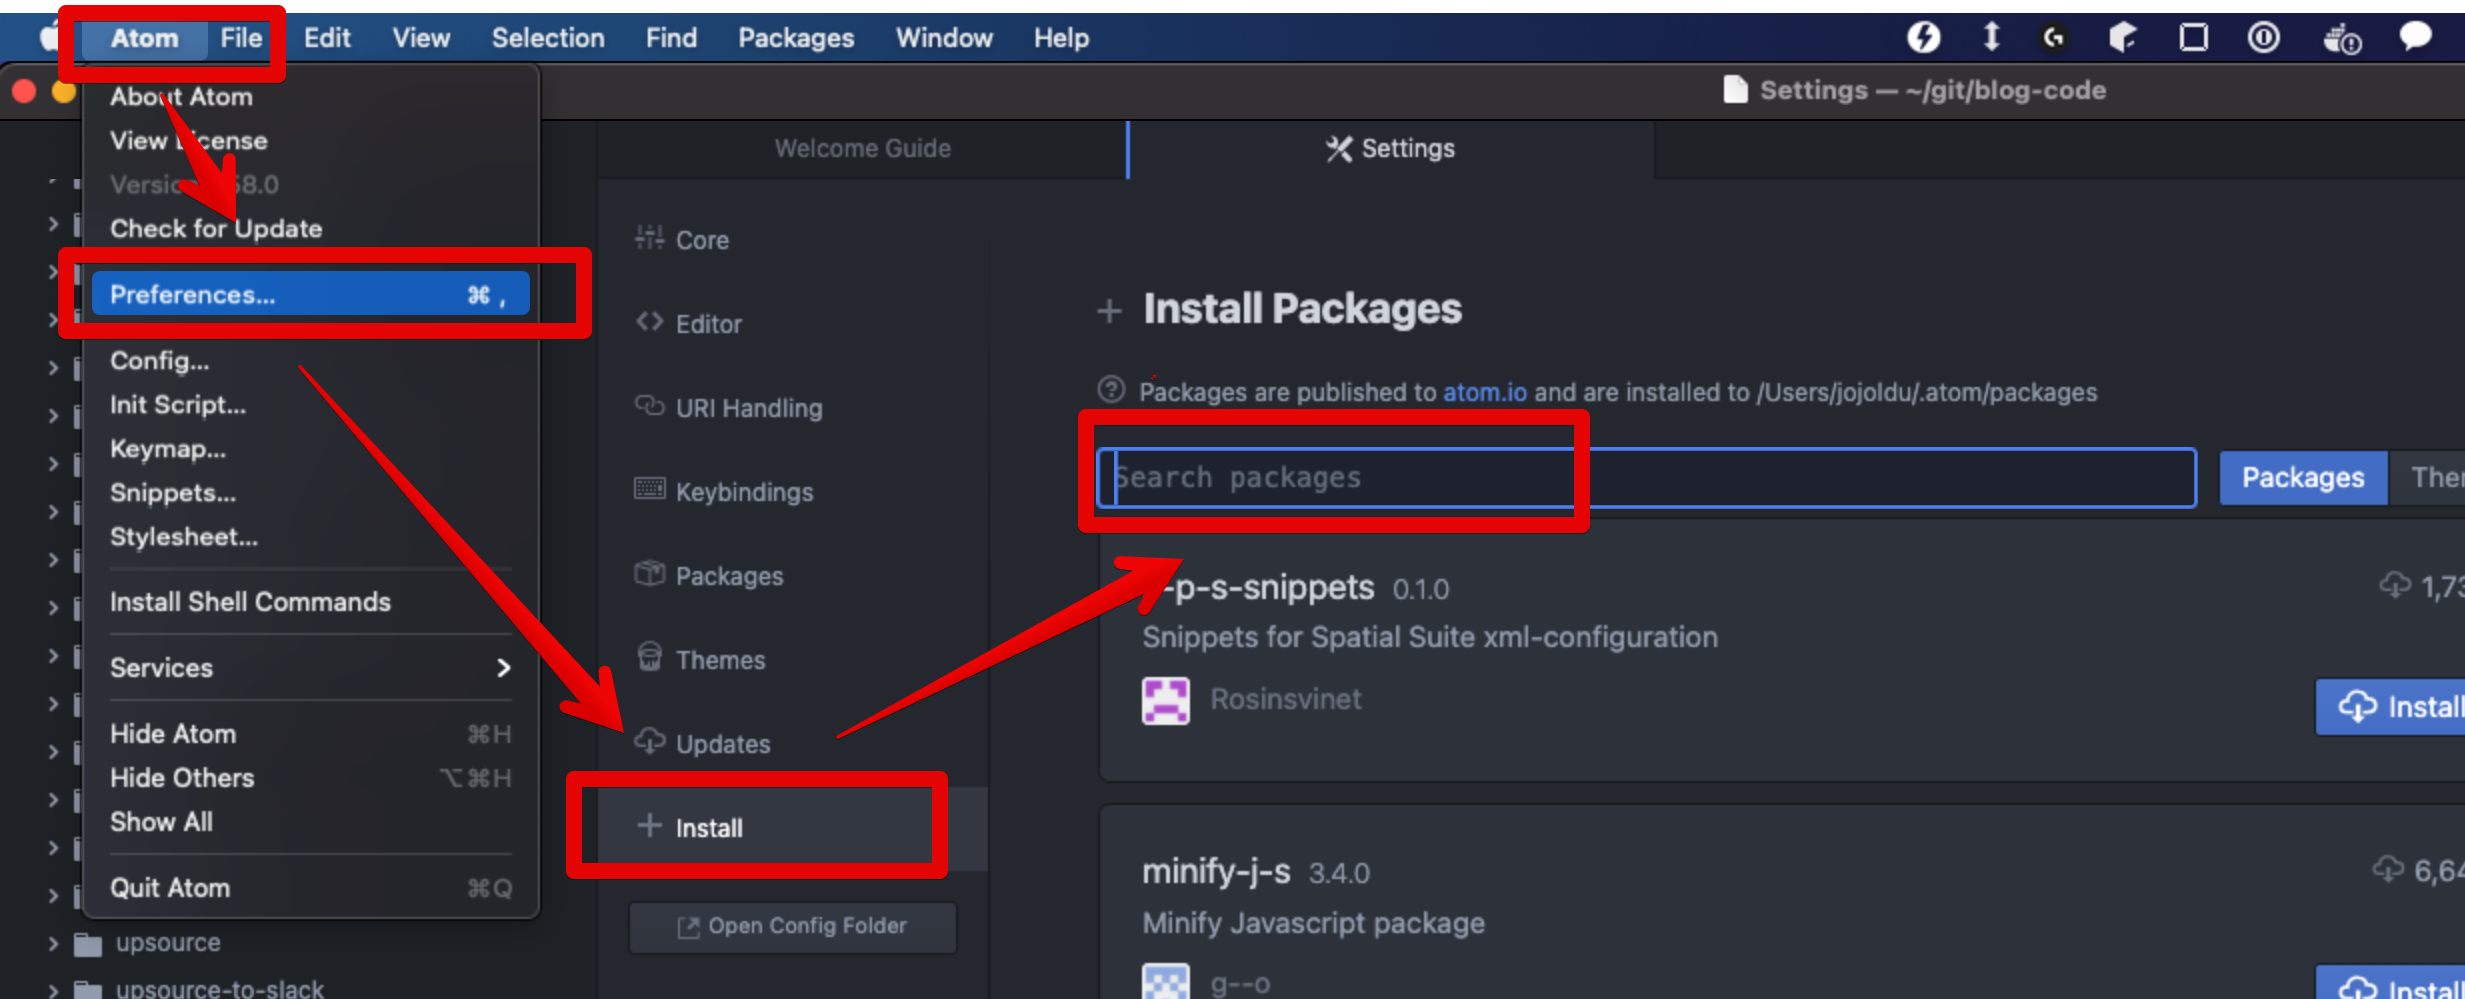The width and height of the screenshot is (2465, 999).
Task: Click the square outline status icon
Action: coord(2194,38)
